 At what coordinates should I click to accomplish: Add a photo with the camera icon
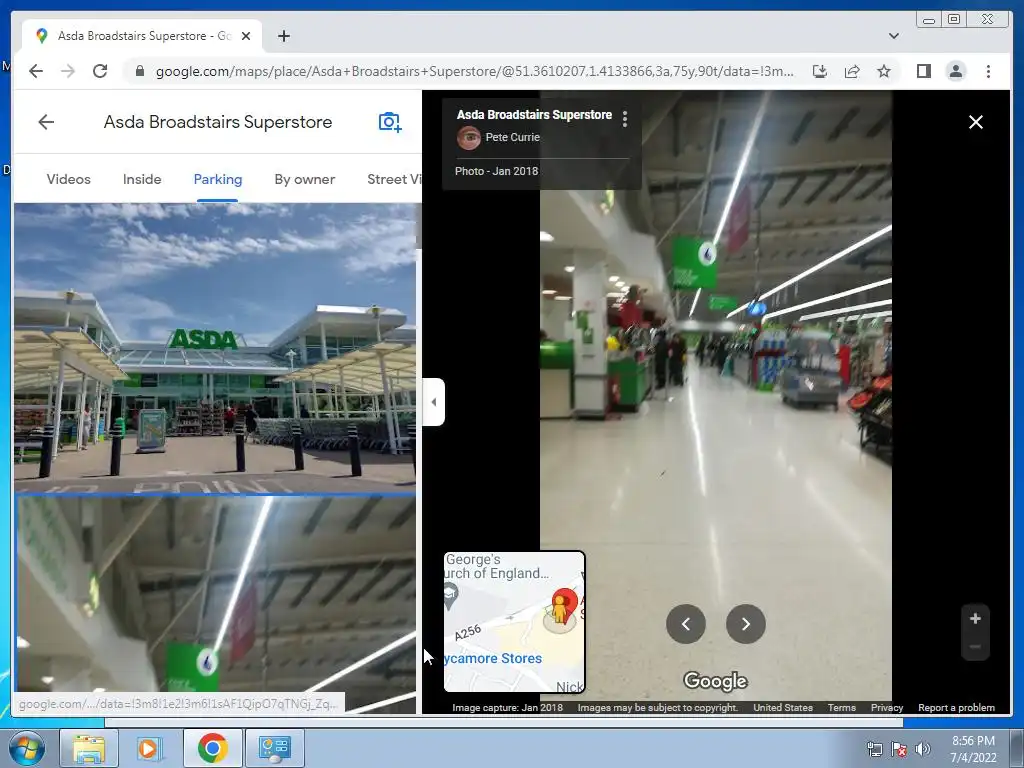(390, 121)
